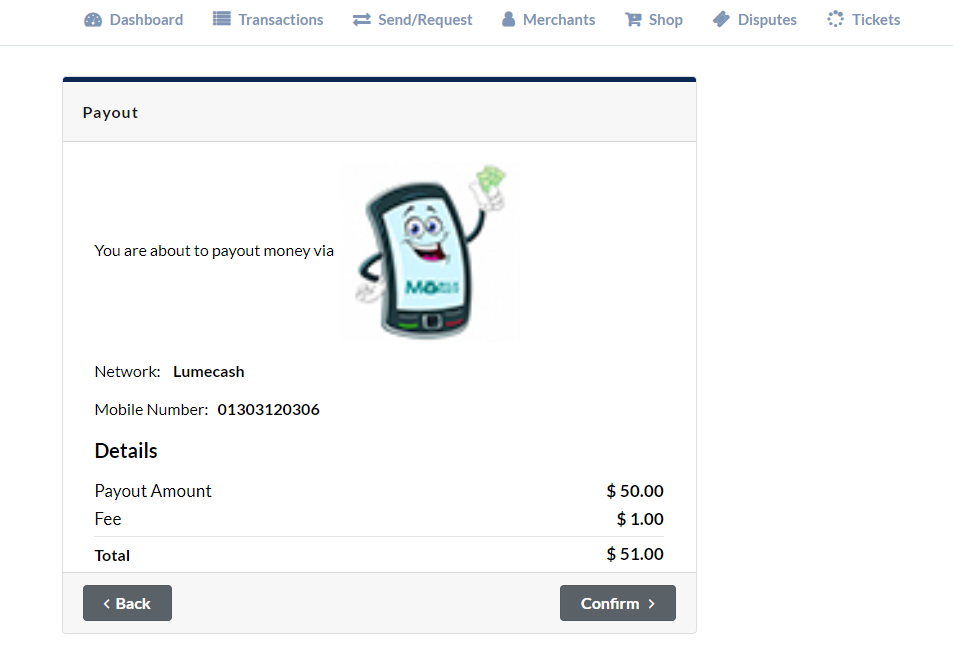
Task: Open the Dashboard menu label
Action: click(x=146, y=20)
